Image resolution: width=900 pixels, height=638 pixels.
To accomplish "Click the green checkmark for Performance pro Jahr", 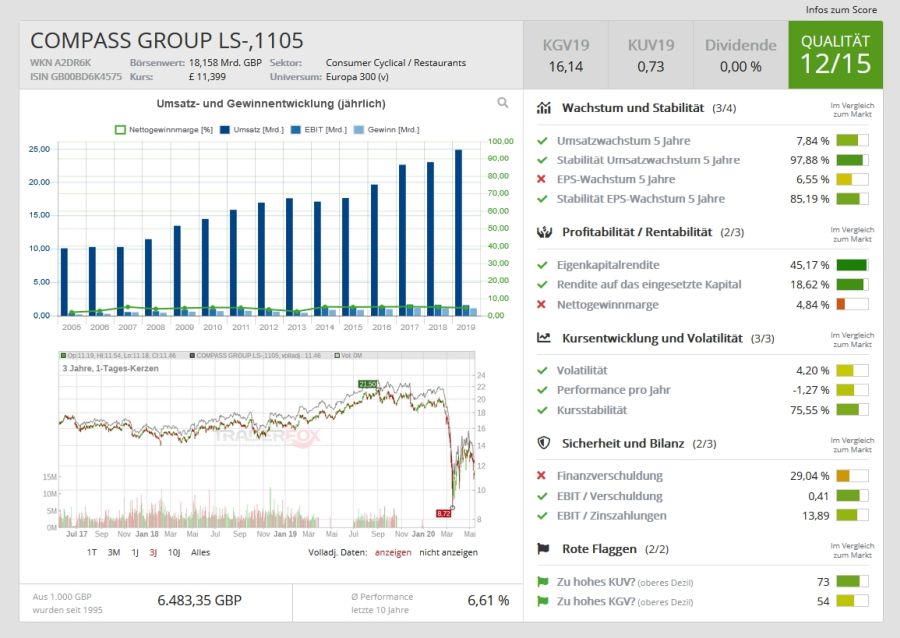I will 542,390.
